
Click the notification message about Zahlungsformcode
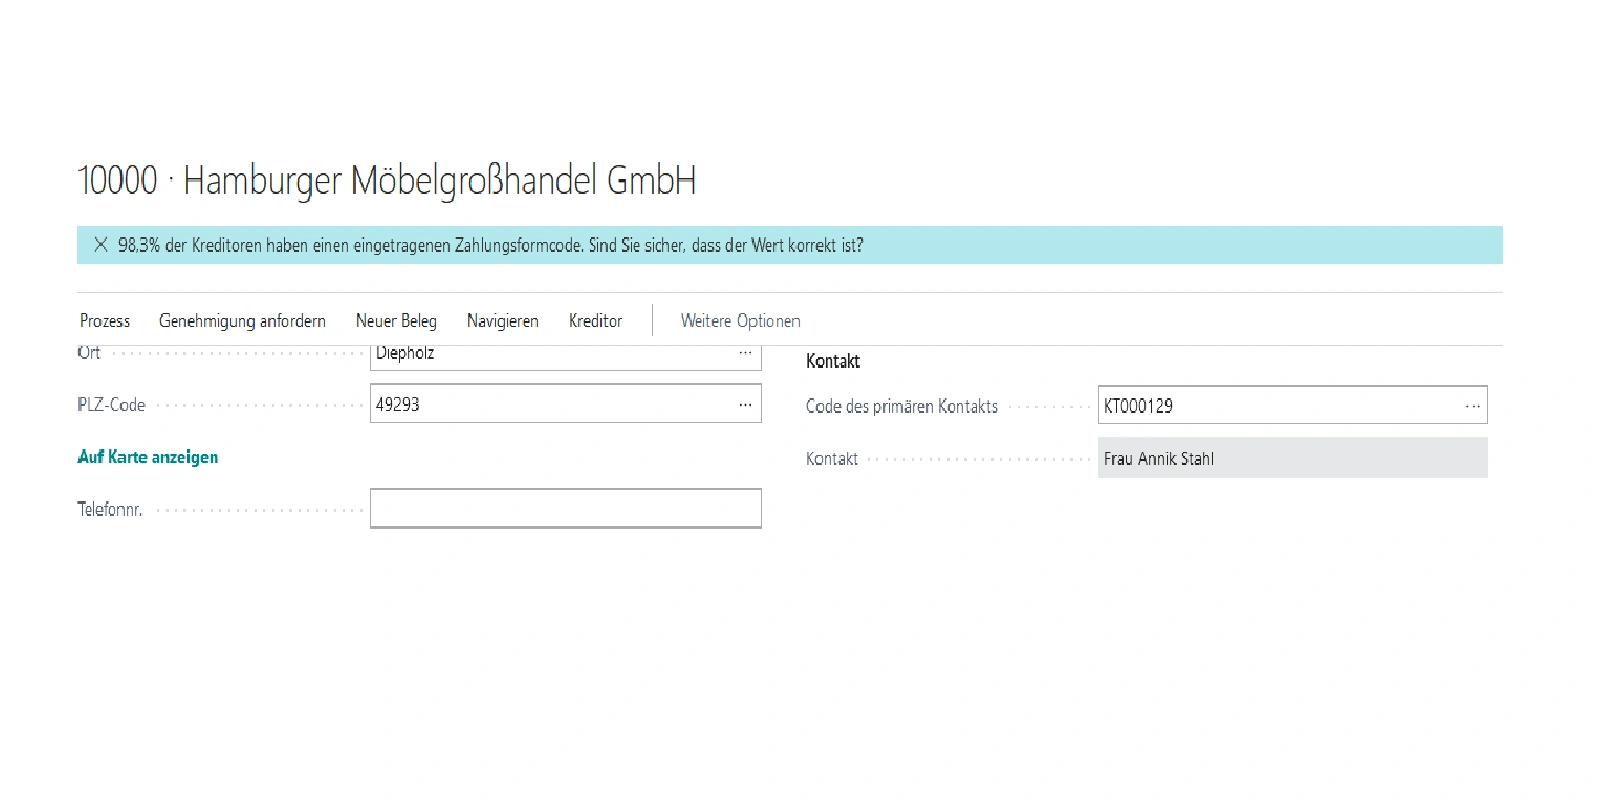click(x=490, y=245)
